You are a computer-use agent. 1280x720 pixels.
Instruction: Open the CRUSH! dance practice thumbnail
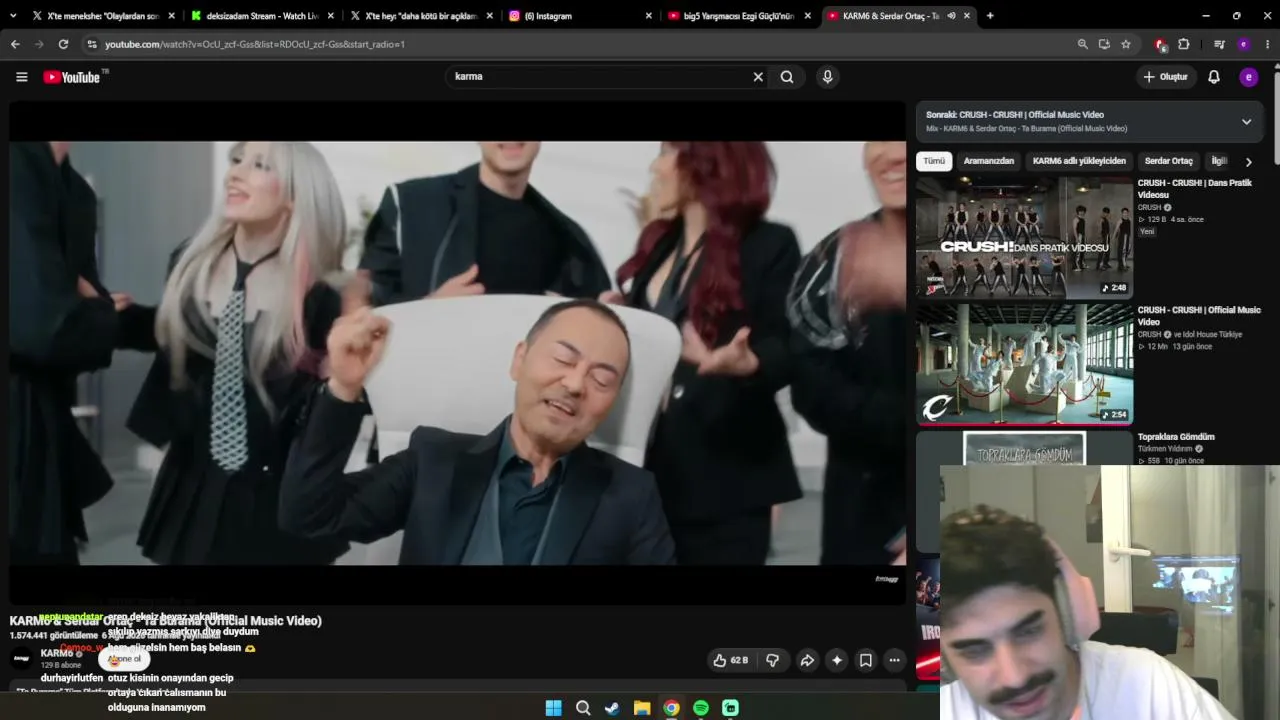click(x=1024, y=238)
